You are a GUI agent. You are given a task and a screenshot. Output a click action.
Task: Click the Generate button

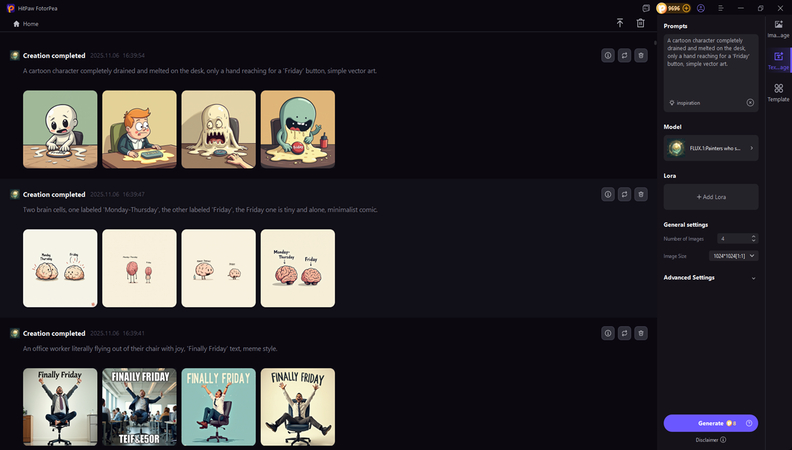click(x=711, y=423)
